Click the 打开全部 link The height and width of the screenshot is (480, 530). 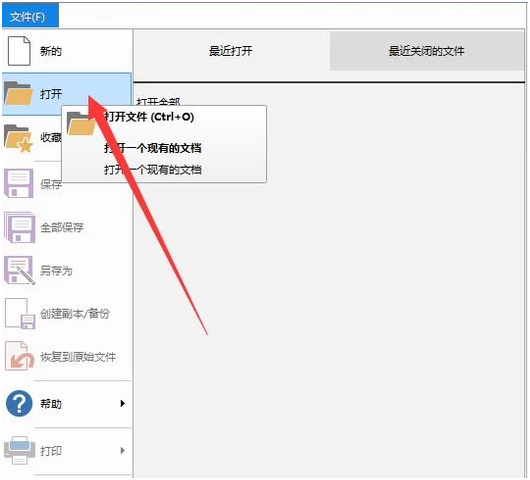[x=158, y=101]
